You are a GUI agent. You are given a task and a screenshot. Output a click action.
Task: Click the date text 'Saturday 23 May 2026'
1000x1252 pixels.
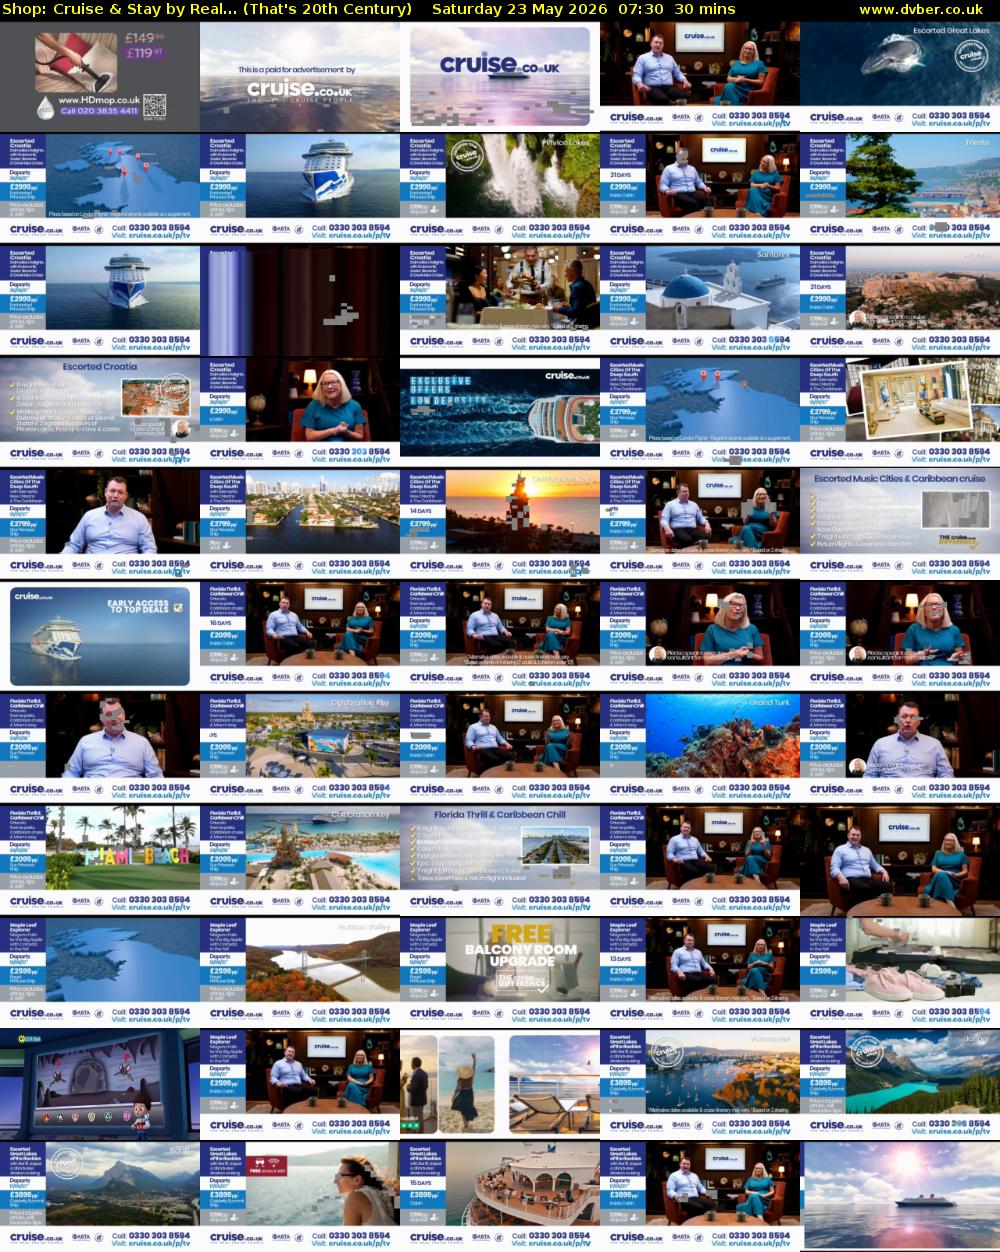(518, 9)
